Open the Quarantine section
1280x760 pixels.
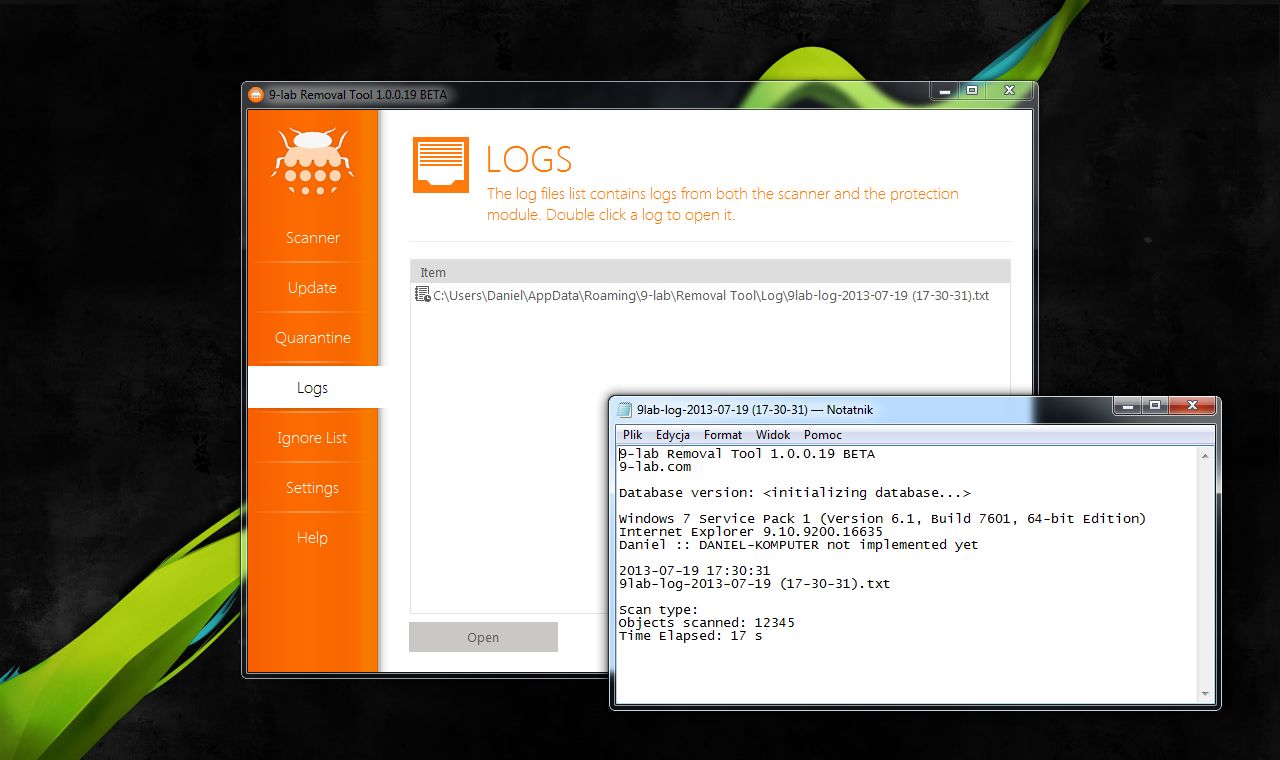coord(313,338)
